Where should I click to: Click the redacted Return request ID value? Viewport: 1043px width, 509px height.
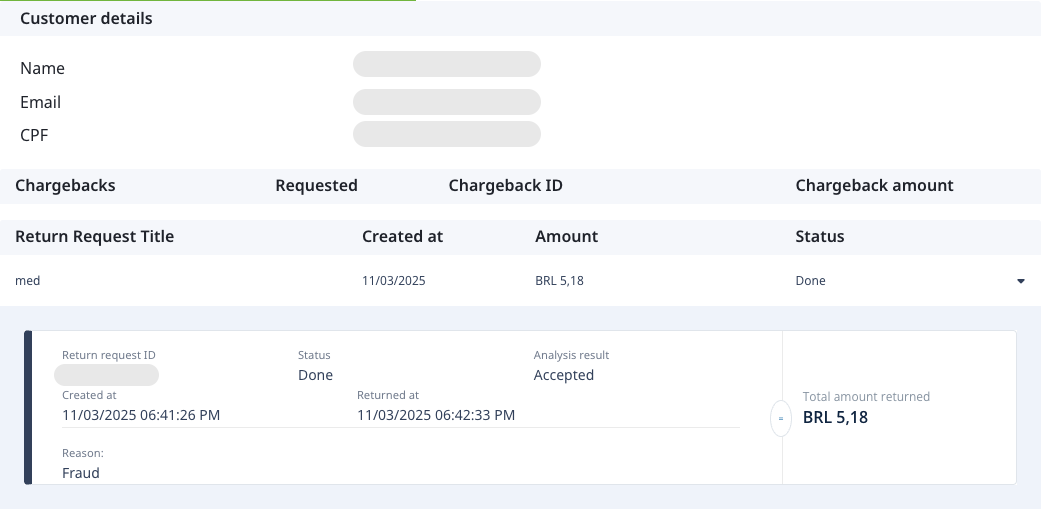coord(107,375)
